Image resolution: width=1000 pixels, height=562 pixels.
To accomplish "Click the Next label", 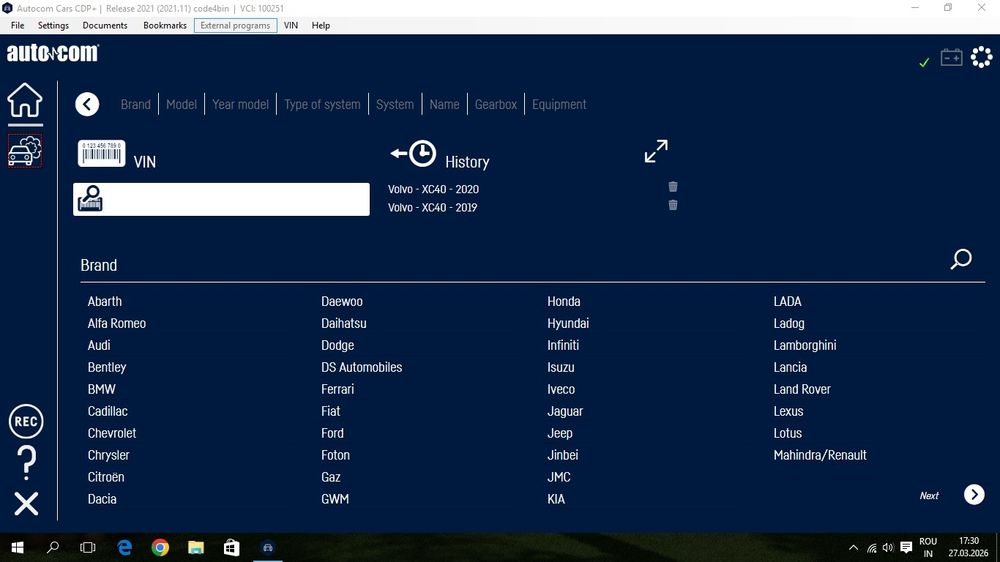I will point(929,496).
